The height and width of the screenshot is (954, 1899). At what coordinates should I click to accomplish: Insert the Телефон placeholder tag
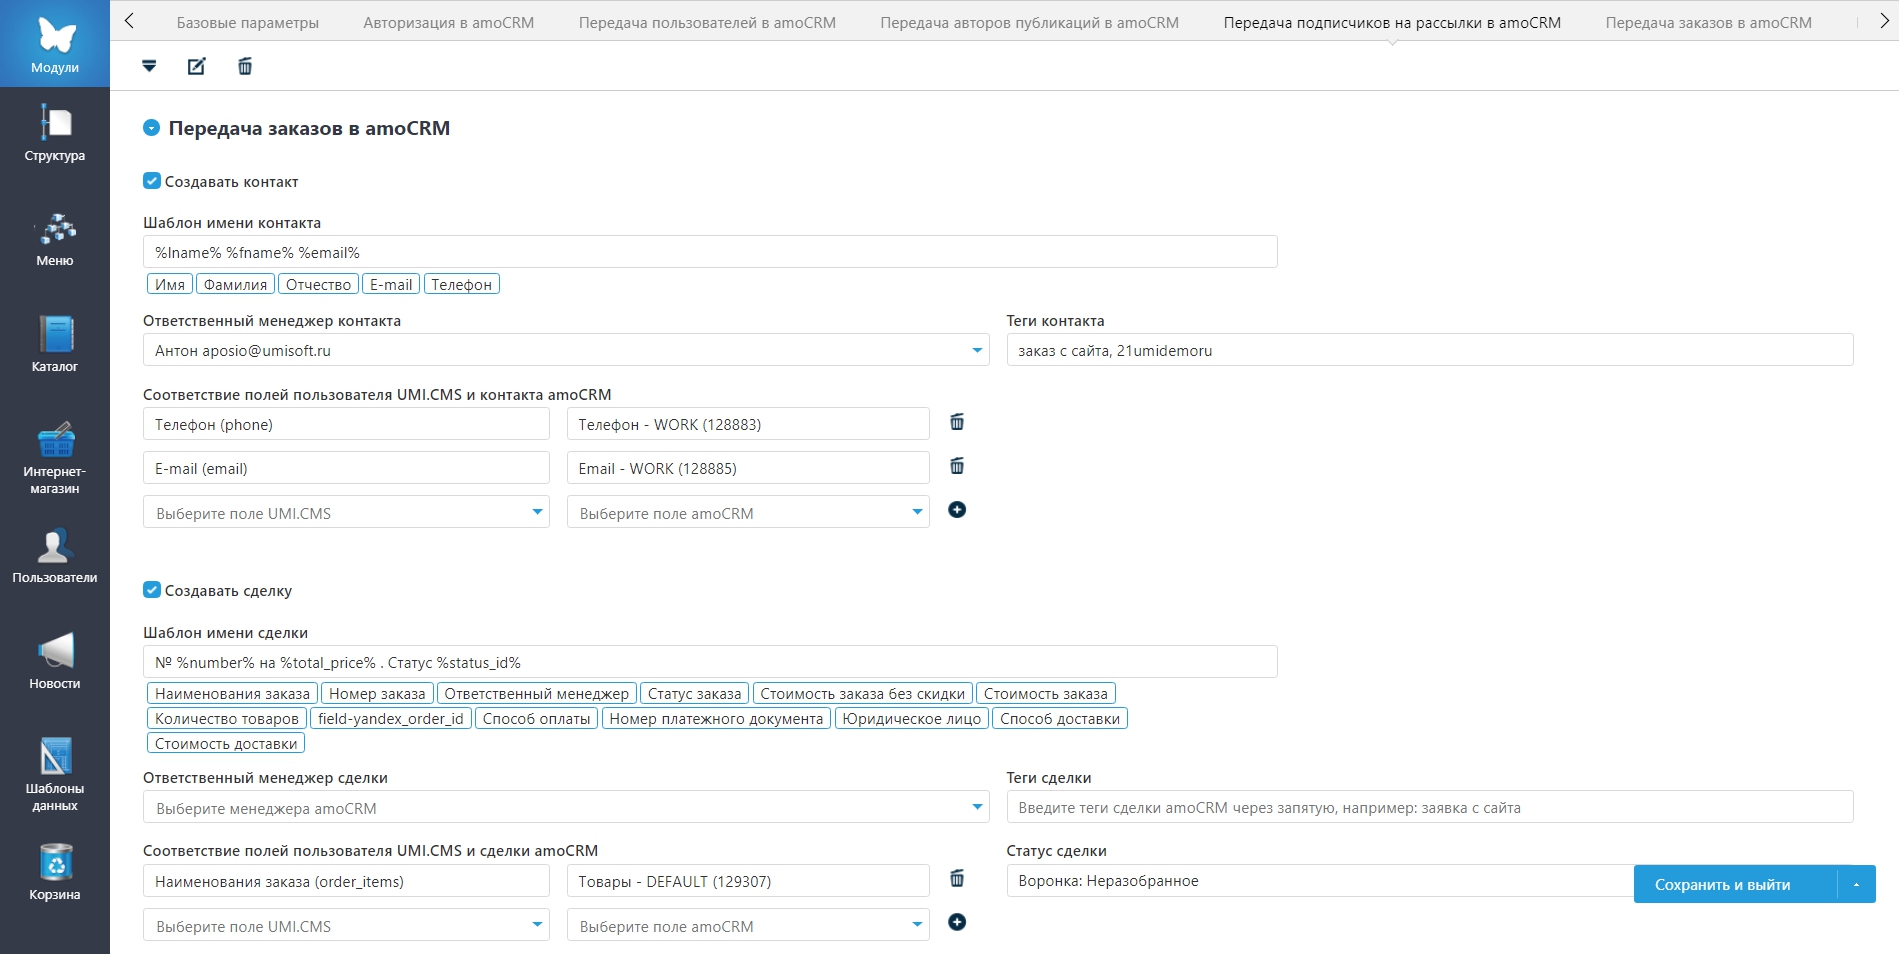(462, 284)
